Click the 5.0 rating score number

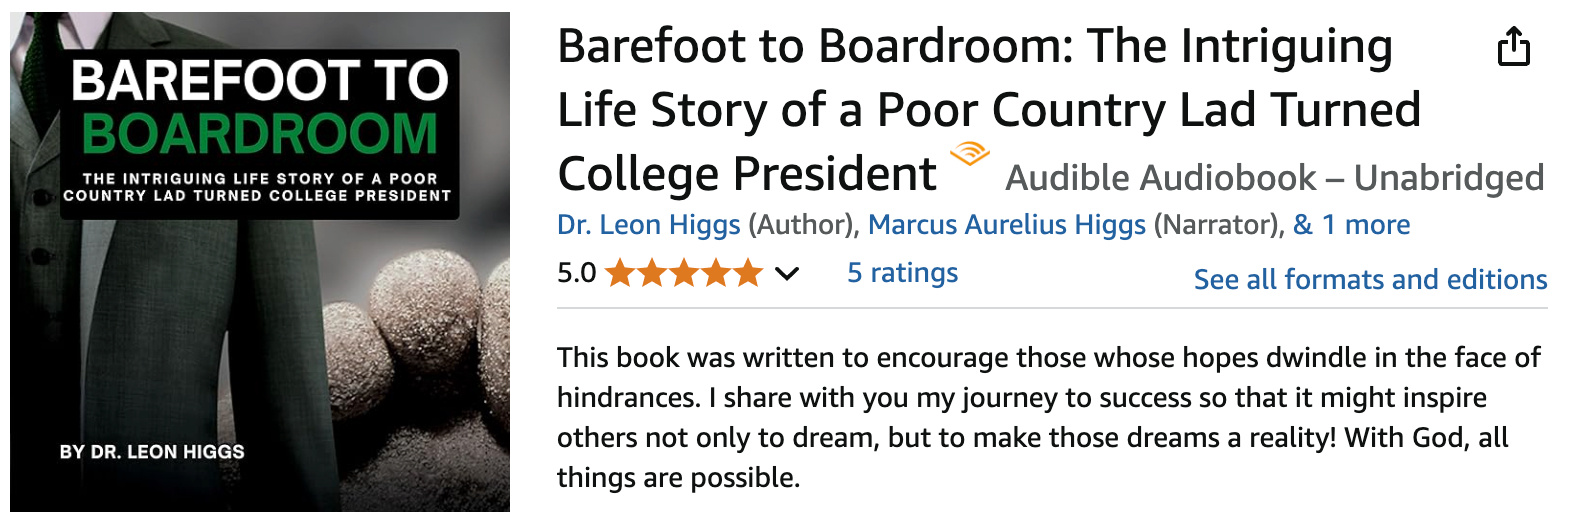[576, 273]
